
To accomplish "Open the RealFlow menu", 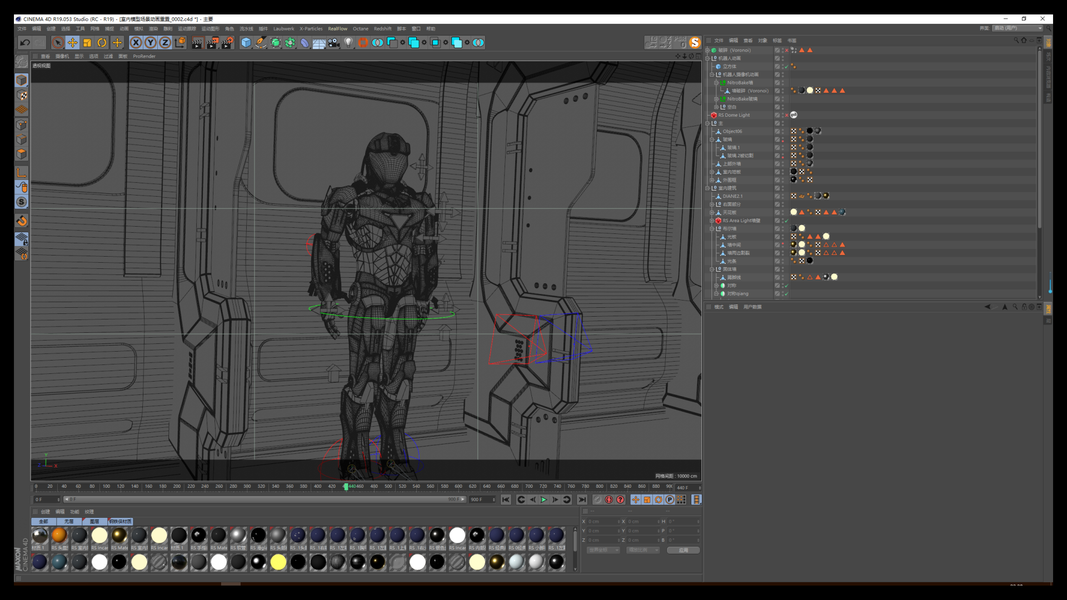I will point(338,29).
